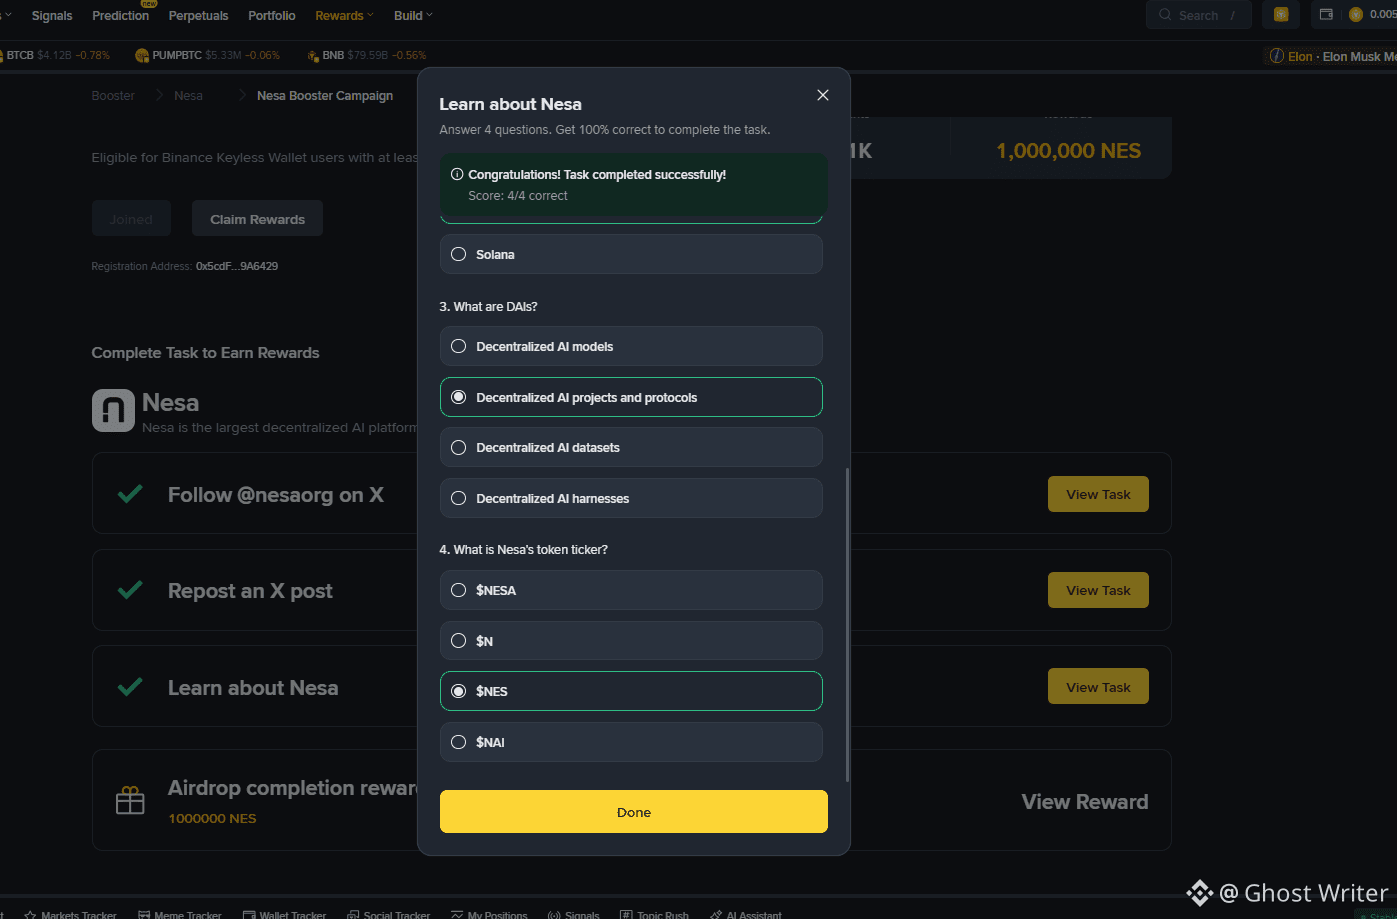Close the Learn about Nesa dialog
This screenshot has height=919, width=1397.
pos(823,95)
